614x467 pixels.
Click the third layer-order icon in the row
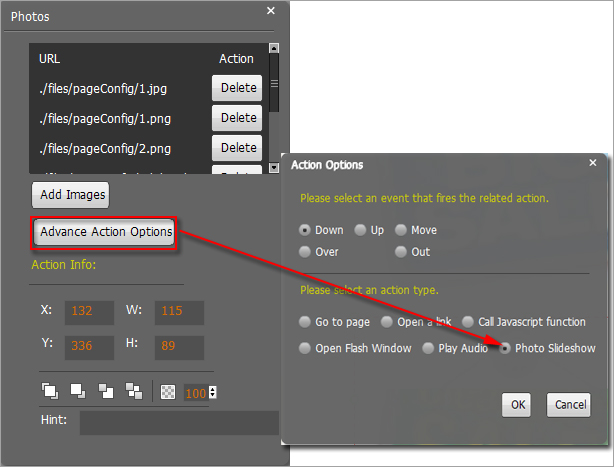point(106,391)
